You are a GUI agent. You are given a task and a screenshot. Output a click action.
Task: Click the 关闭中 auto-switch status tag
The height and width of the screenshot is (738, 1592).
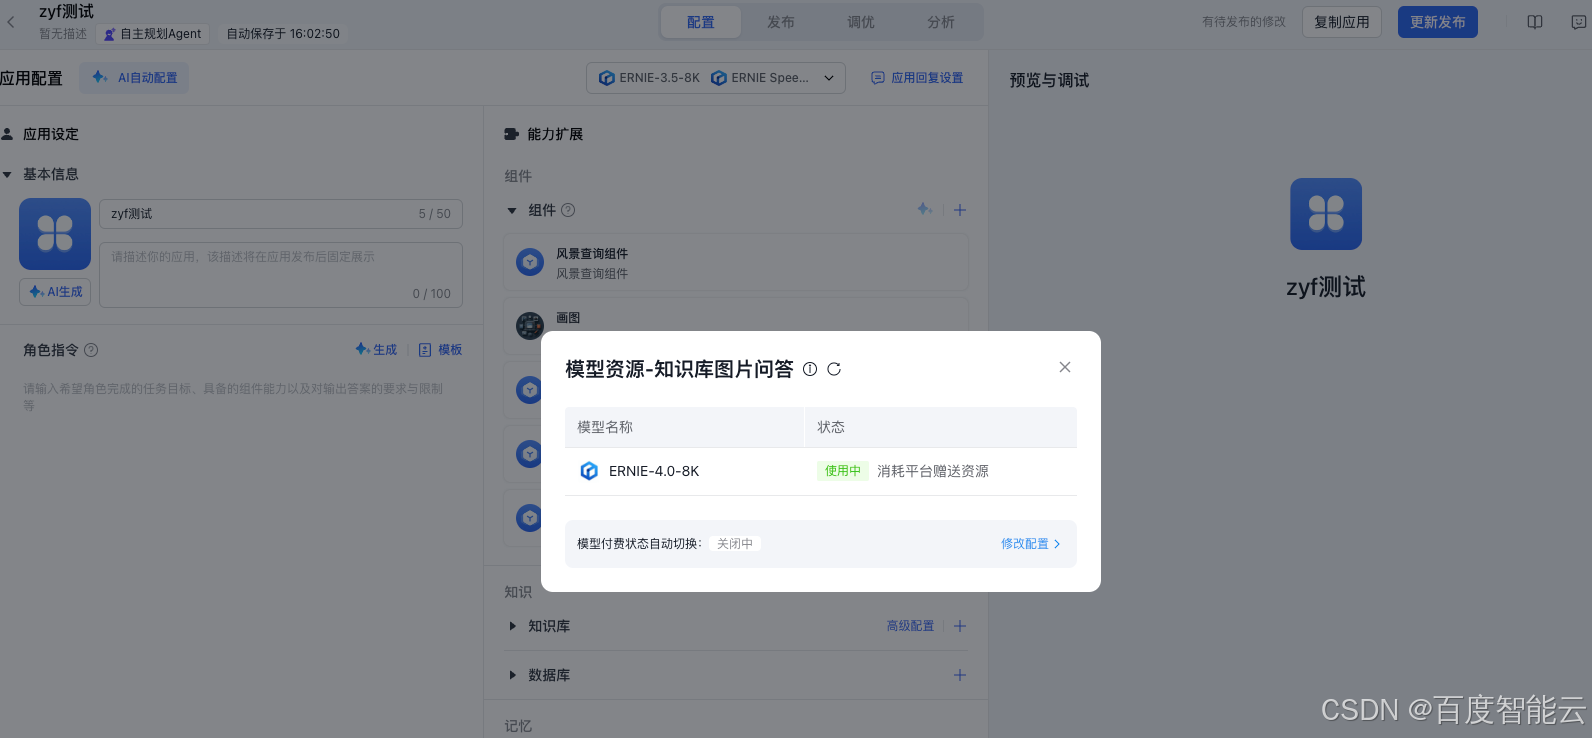pos(735,544)
